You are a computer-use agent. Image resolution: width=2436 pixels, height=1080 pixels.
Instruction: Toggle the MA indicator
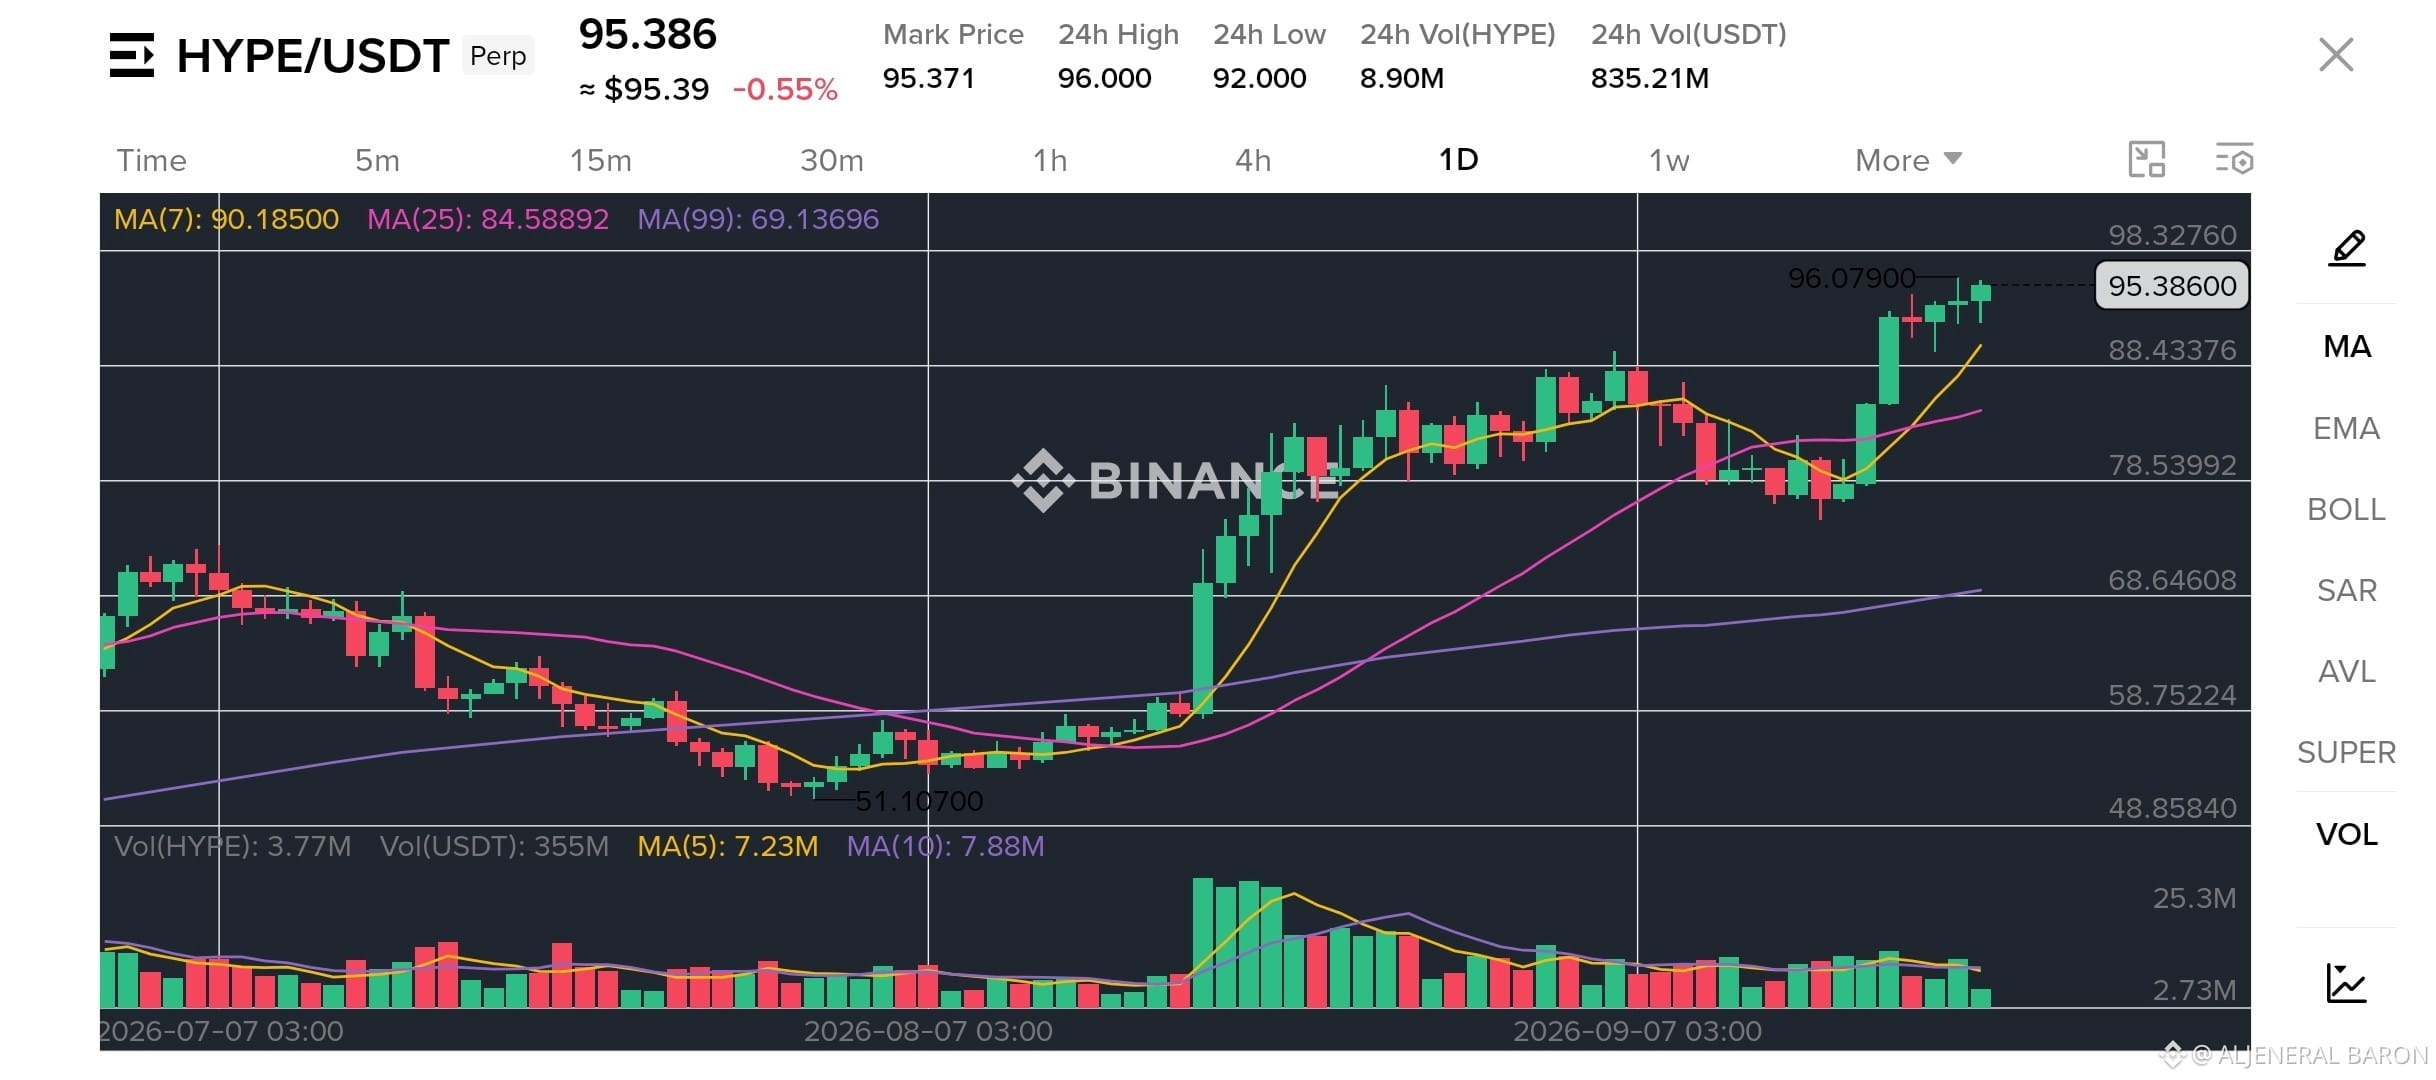tap(2347, 347)
